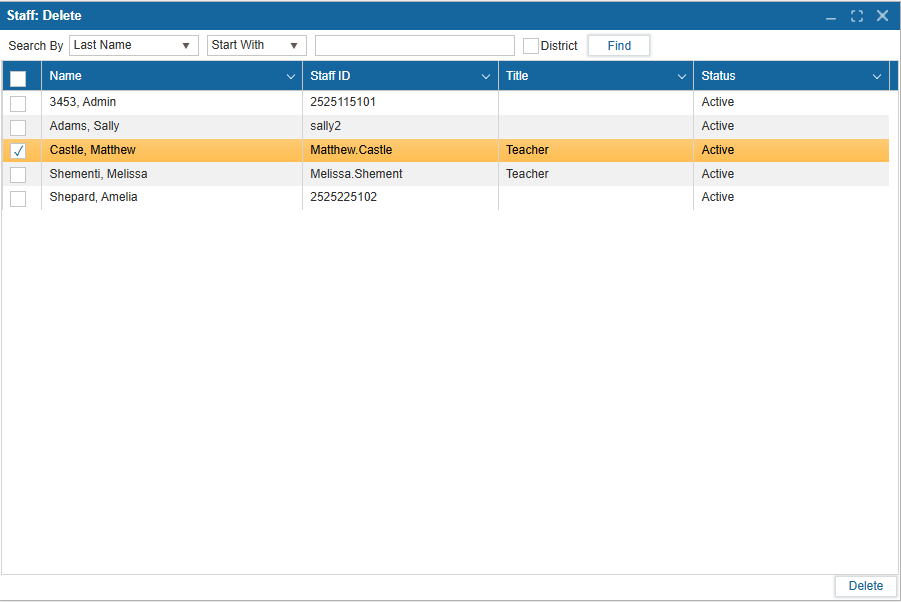Minimize the Staff: Delete window

pyautogui.click(x=830, y=16)
